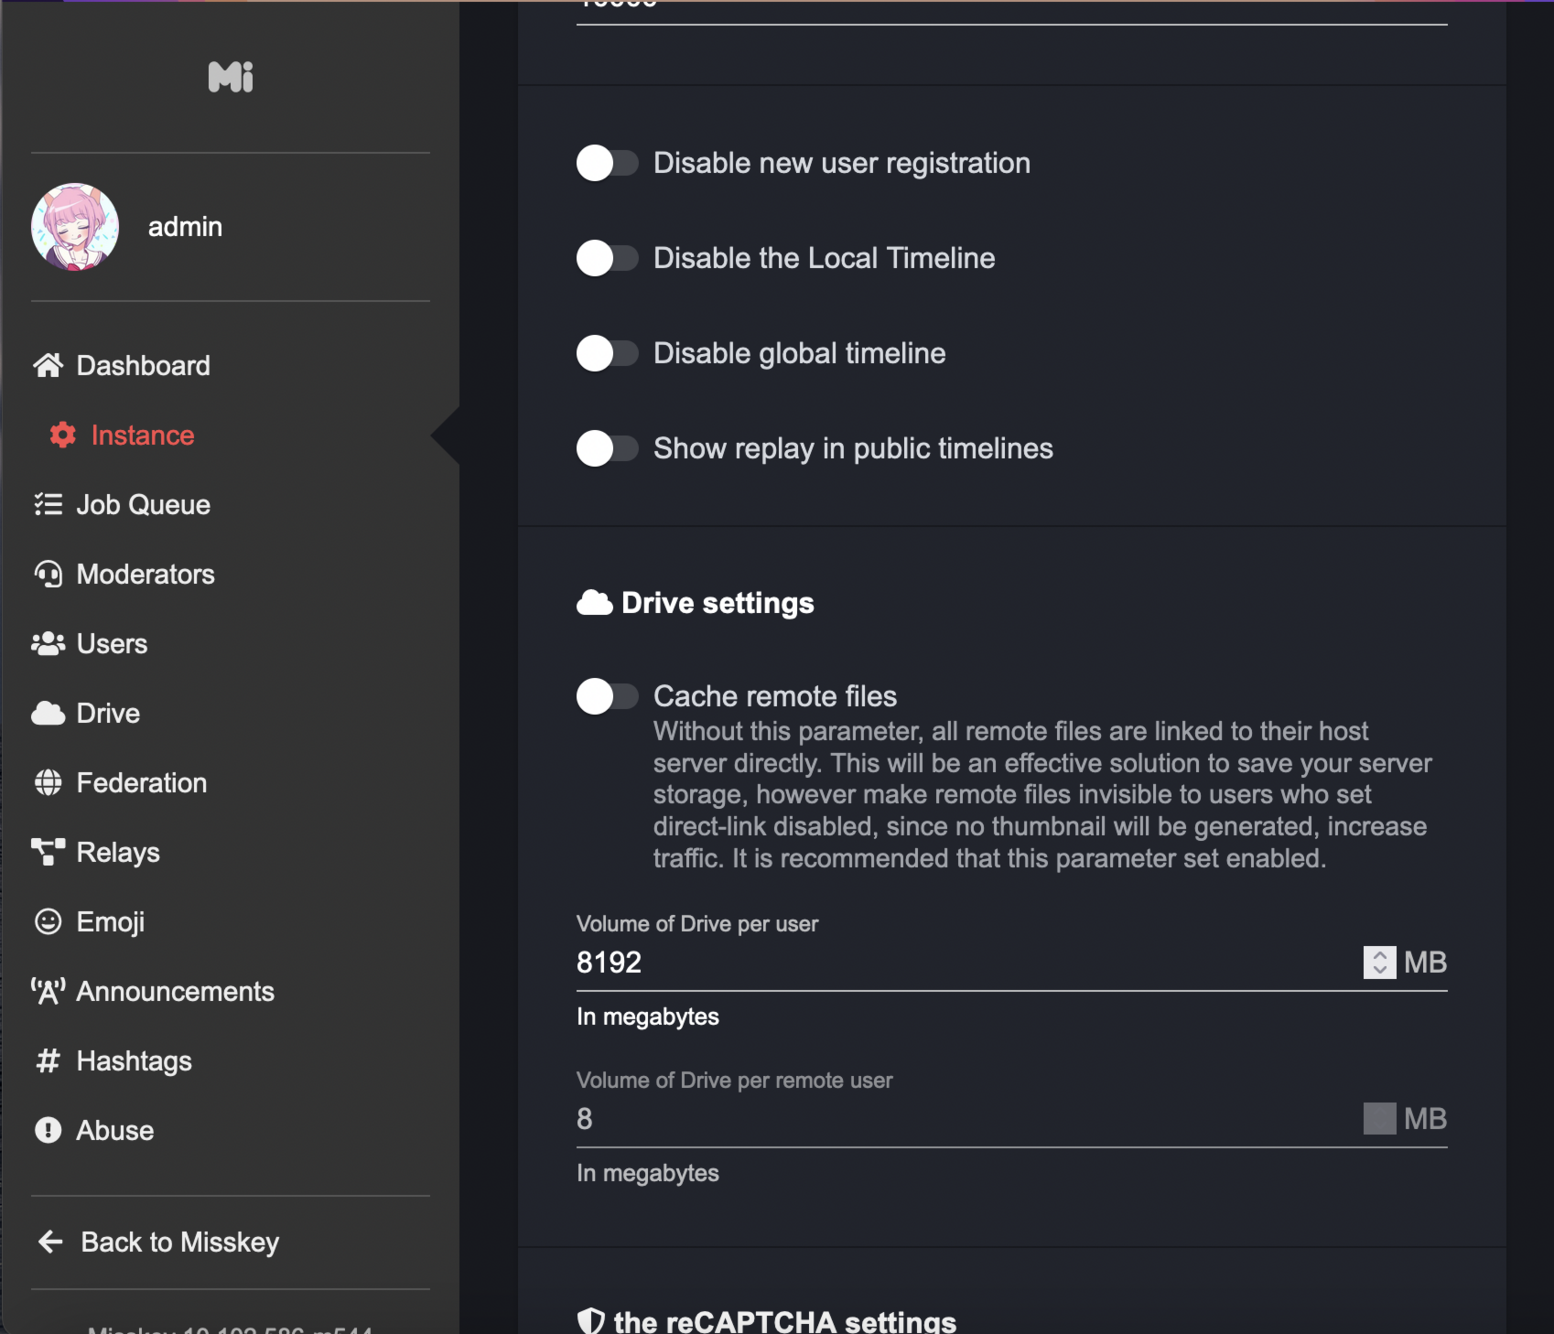
Task: Click the Volume of Drive per user field
Action: pyautogui.click(x=960, y=962)
